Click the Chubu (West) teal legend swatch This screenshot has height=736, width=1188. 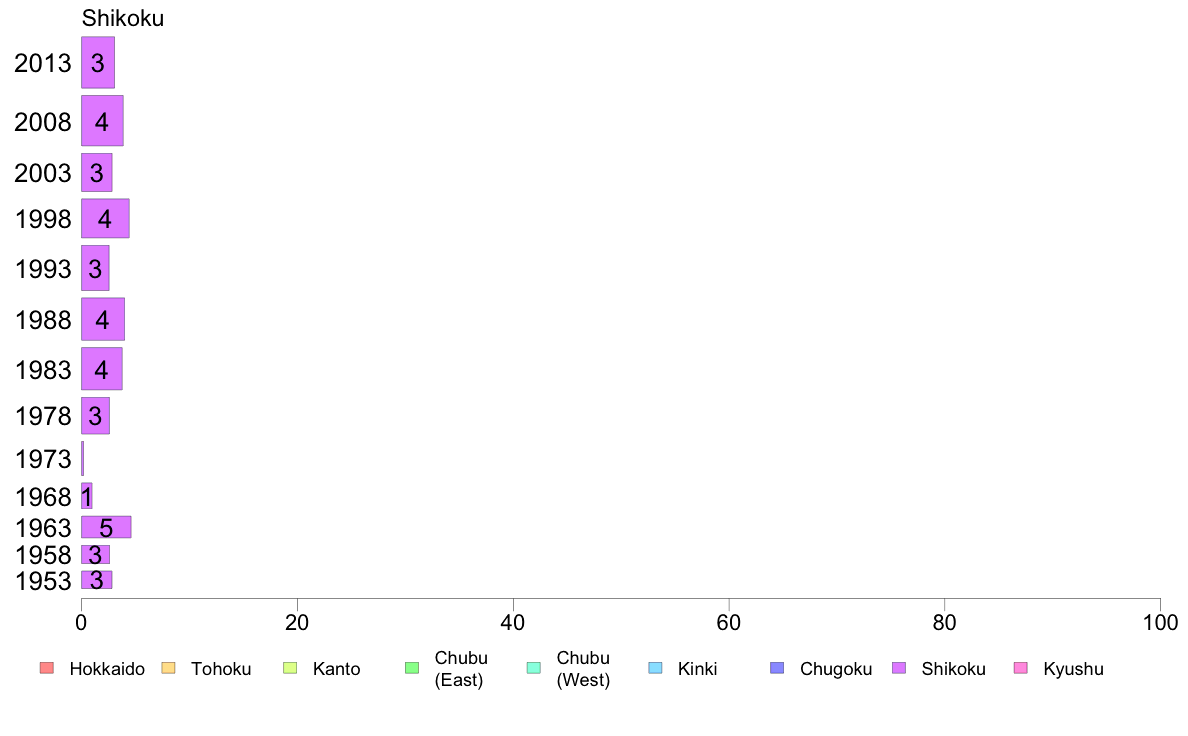point(533,668)
